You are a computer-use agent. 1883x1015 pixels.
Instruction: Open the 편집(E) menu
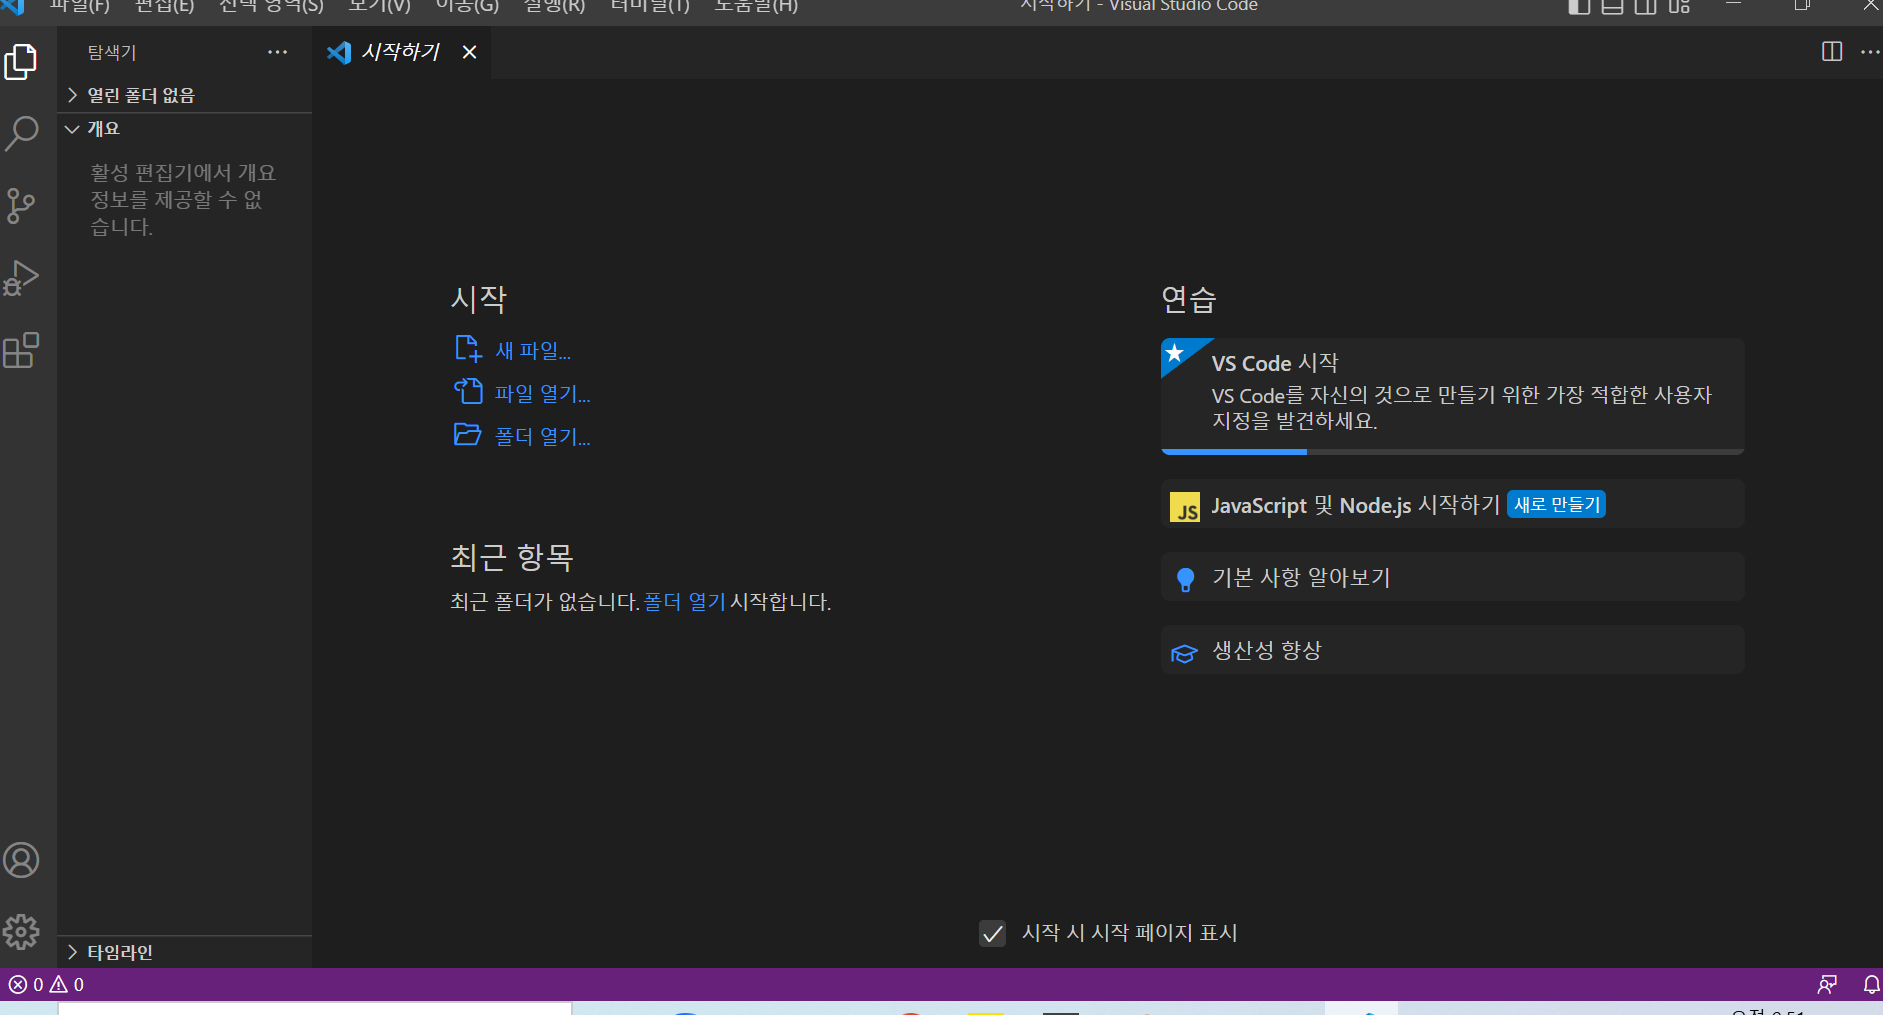coord(164,6)
